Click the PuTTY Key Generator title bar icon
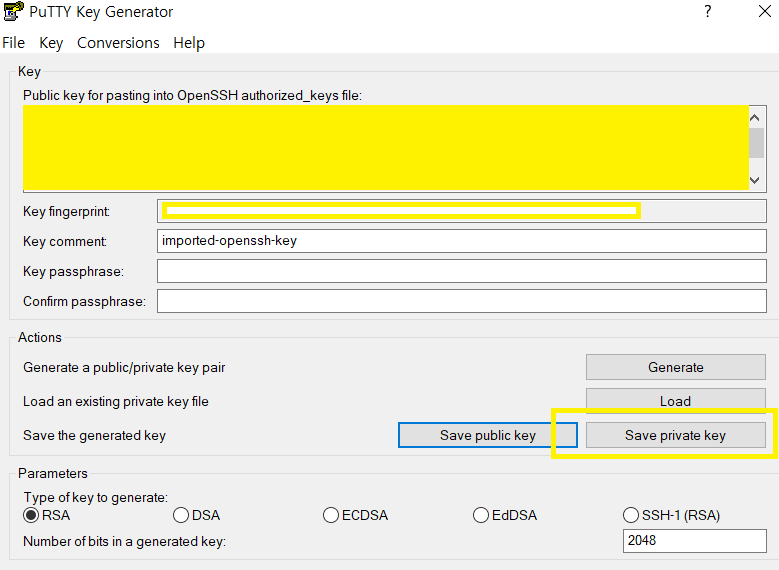The image size is (779, 570). (x=13, y=11)
